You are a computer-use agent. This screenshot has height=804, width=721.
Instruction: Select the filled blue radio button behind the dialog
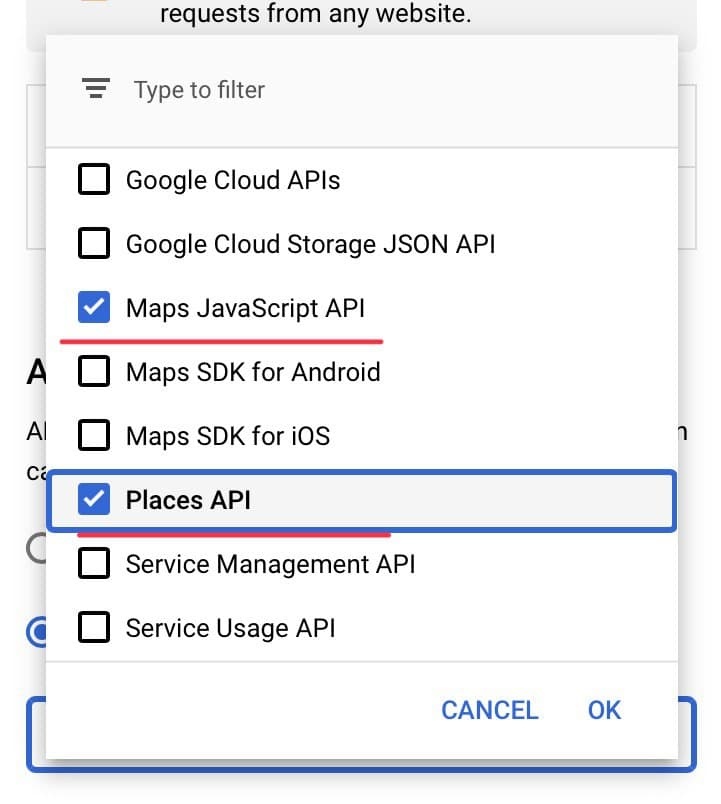click(37, 632)
